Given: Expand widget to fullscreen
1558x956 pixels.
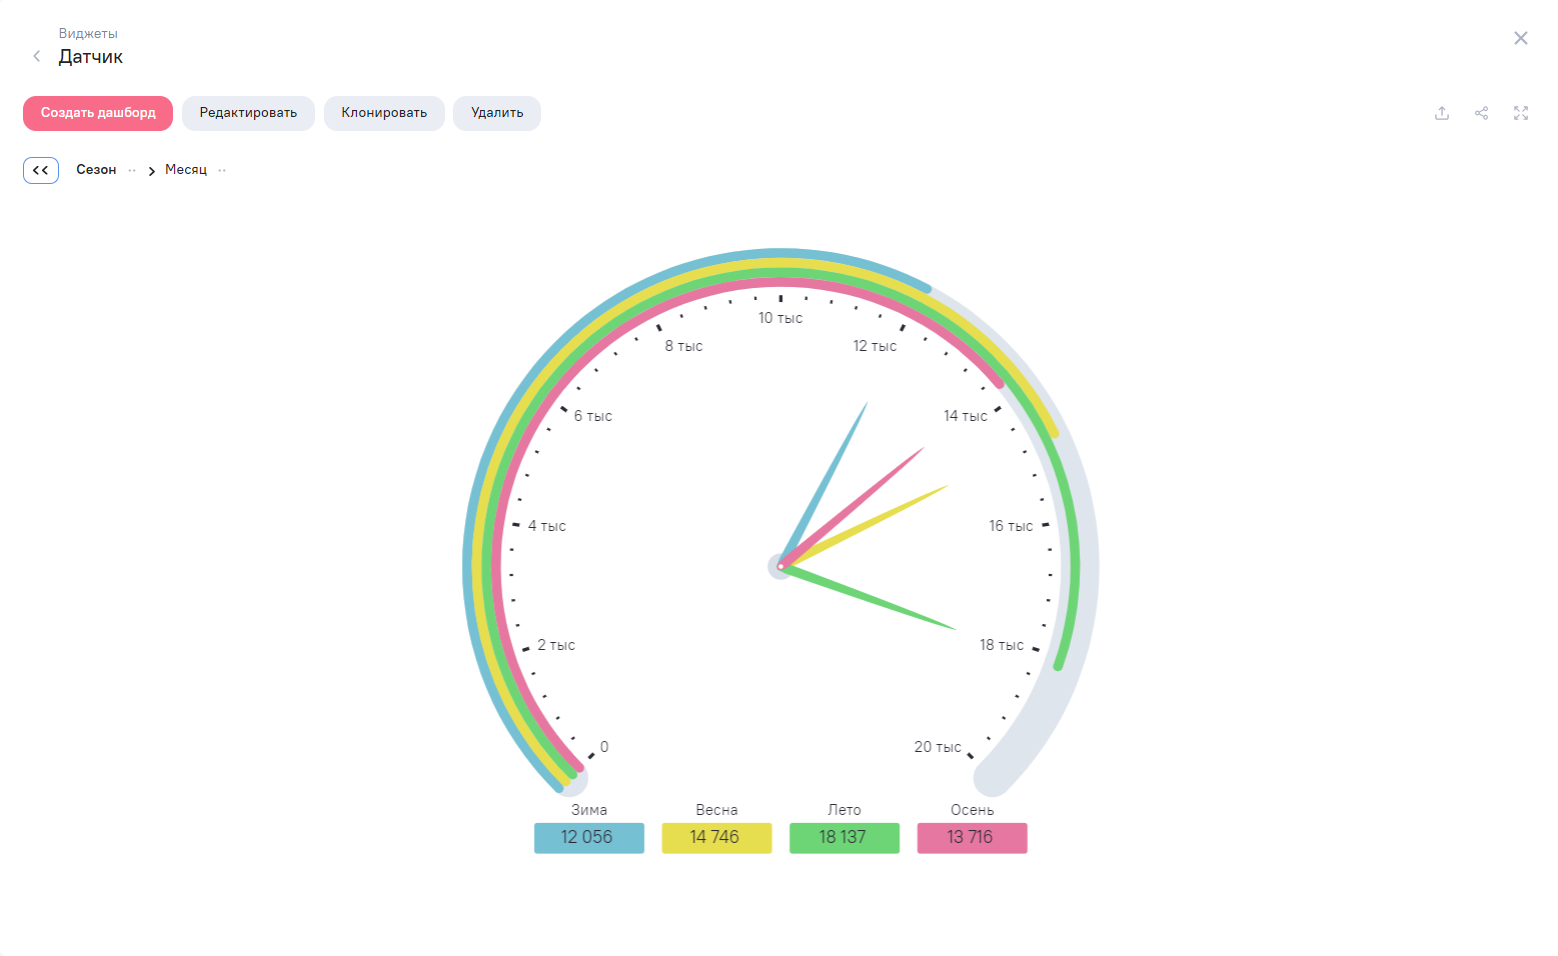Looking at the screenshot, I should tap(1520, 113).
